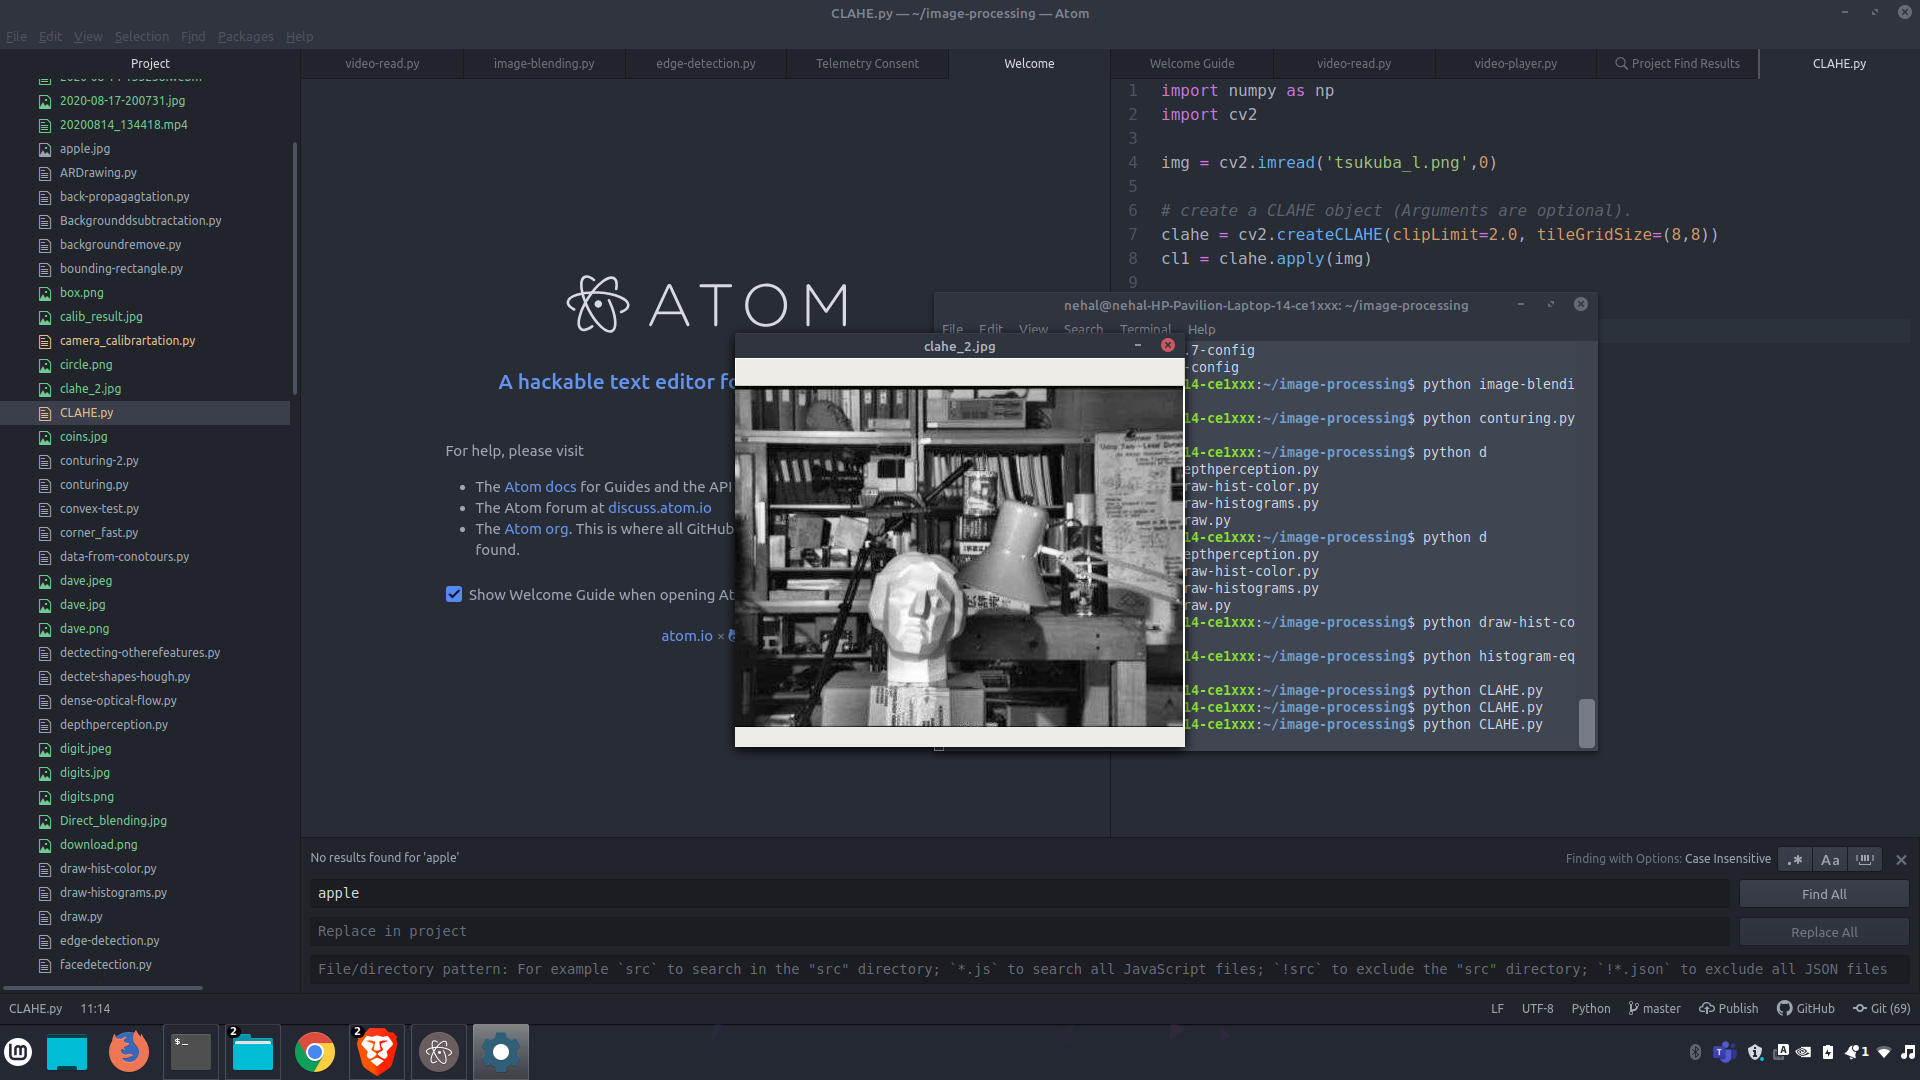Image resolution: width=1920 pixels, height=1080 pixels.
Task: Click the terminal window scrollbar thumb
Action: point(1587,722)
